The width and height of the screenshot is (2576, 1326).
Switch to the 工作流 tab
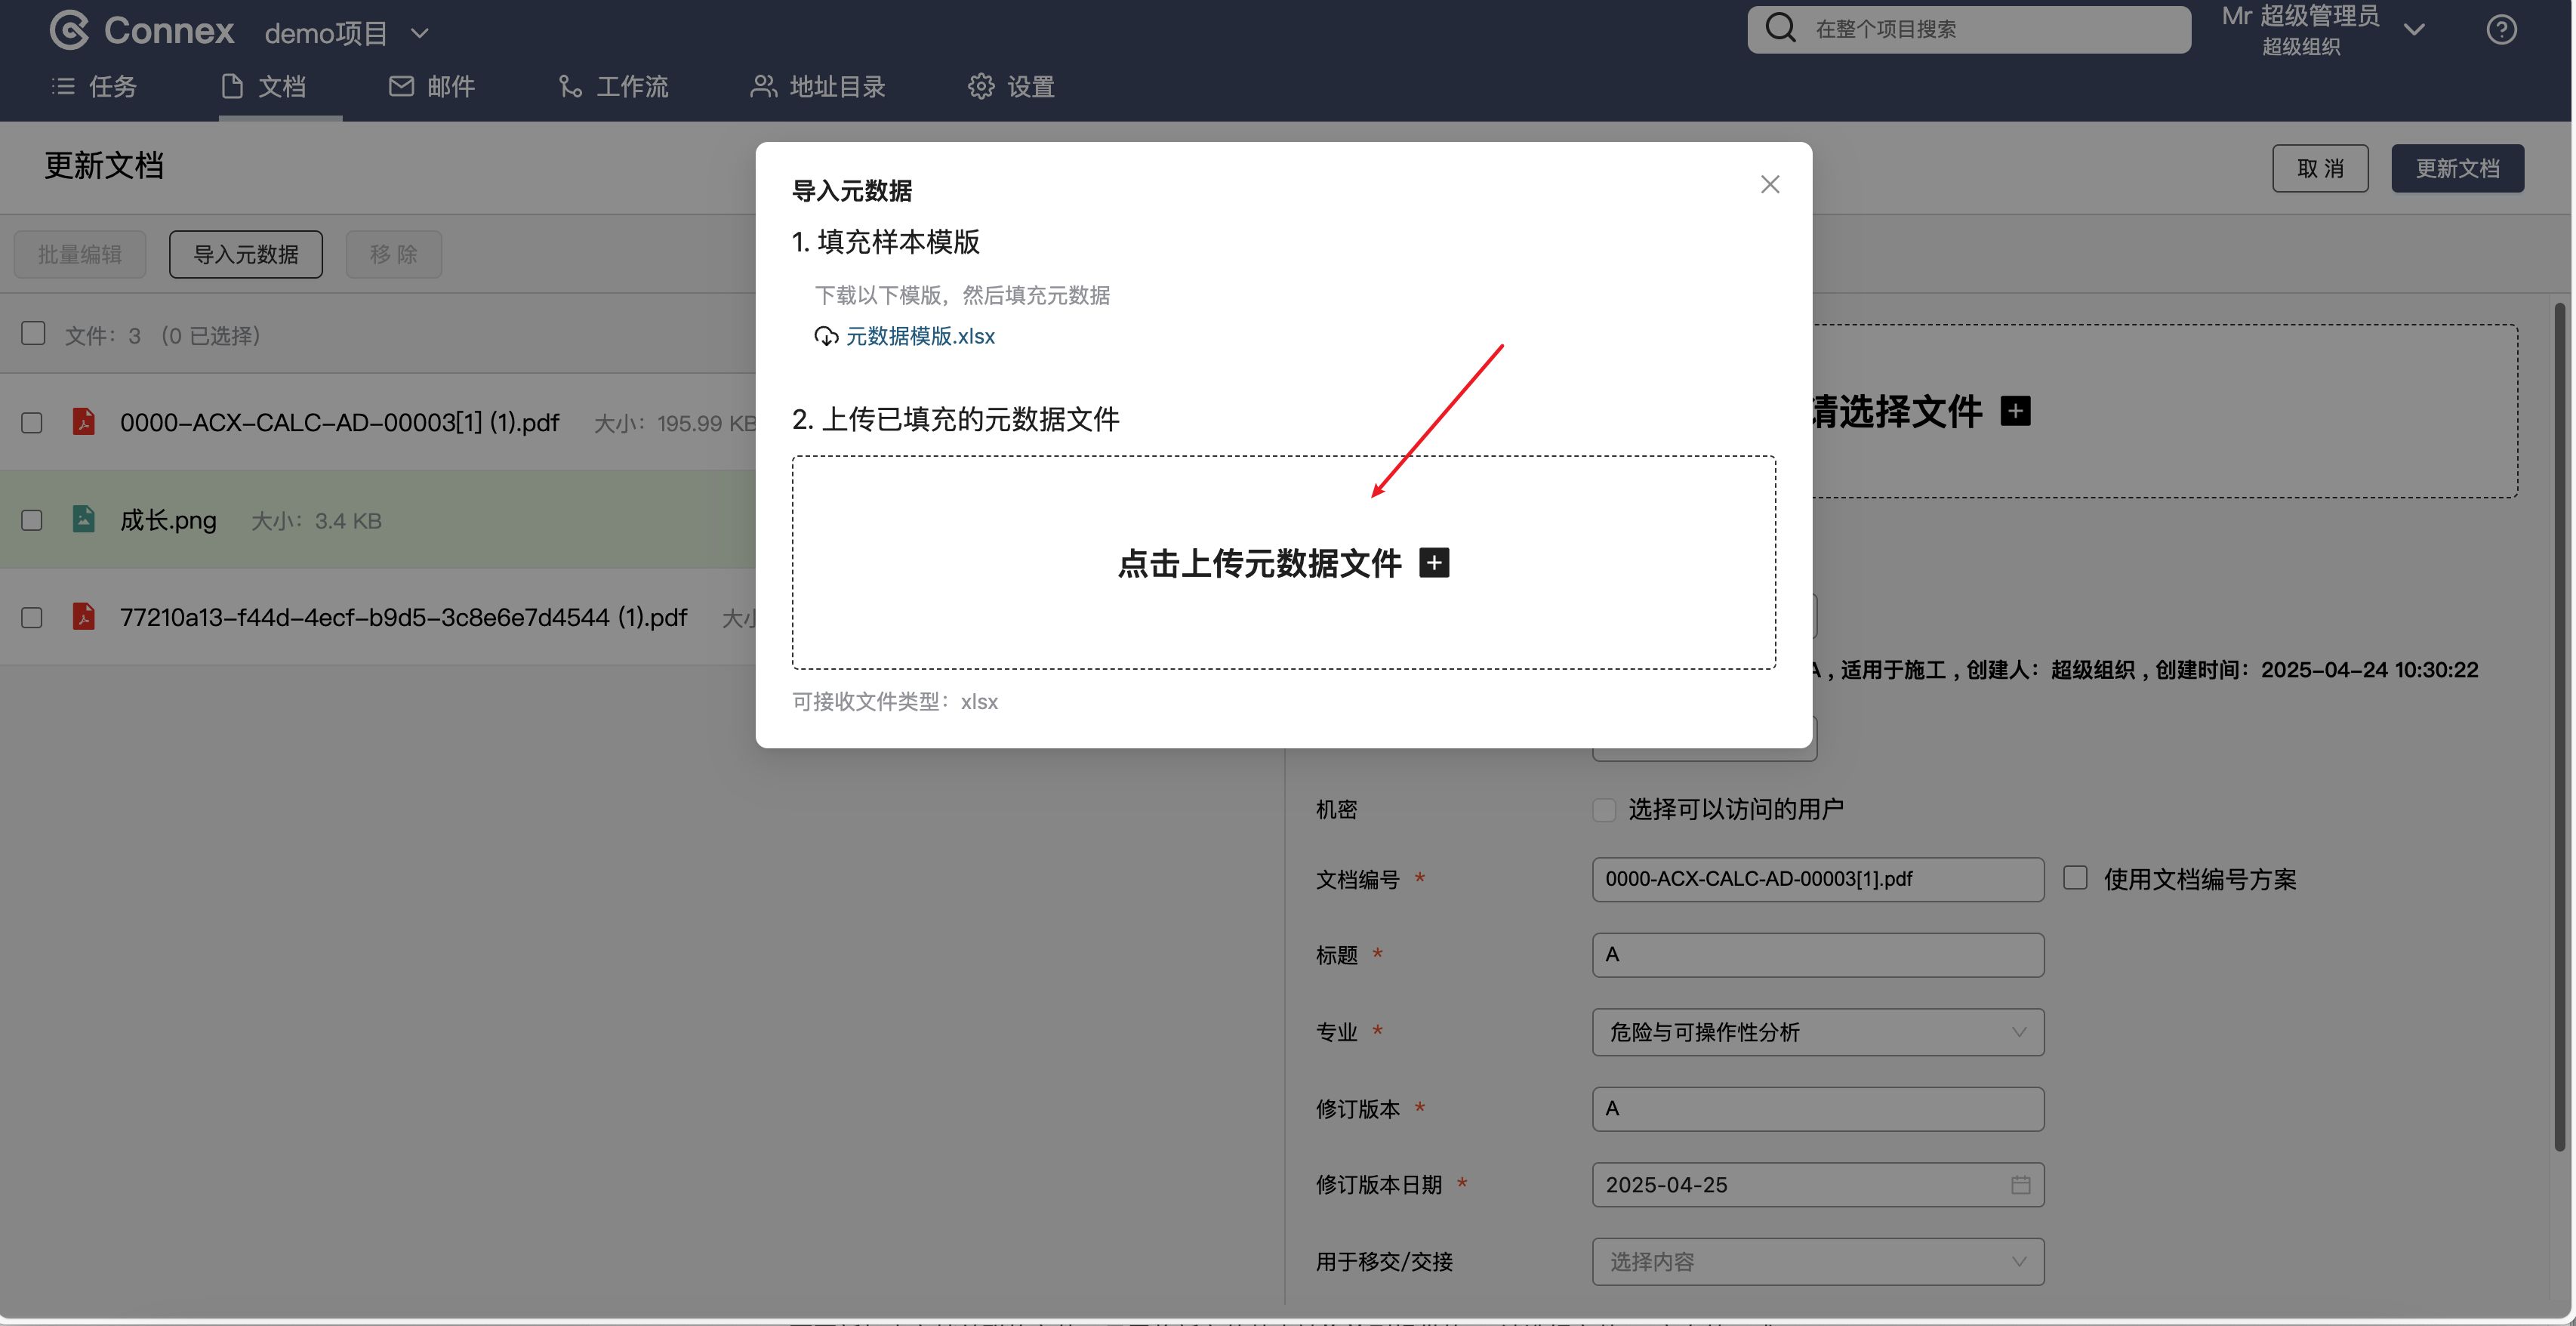pyautogui.click(x=613, y=87)
